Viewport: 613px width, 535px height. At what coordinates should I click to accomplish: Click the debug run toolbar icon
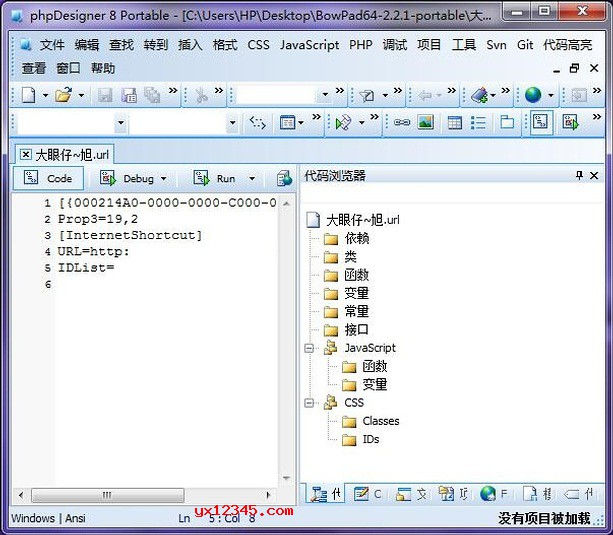click(x=570, y=122)
